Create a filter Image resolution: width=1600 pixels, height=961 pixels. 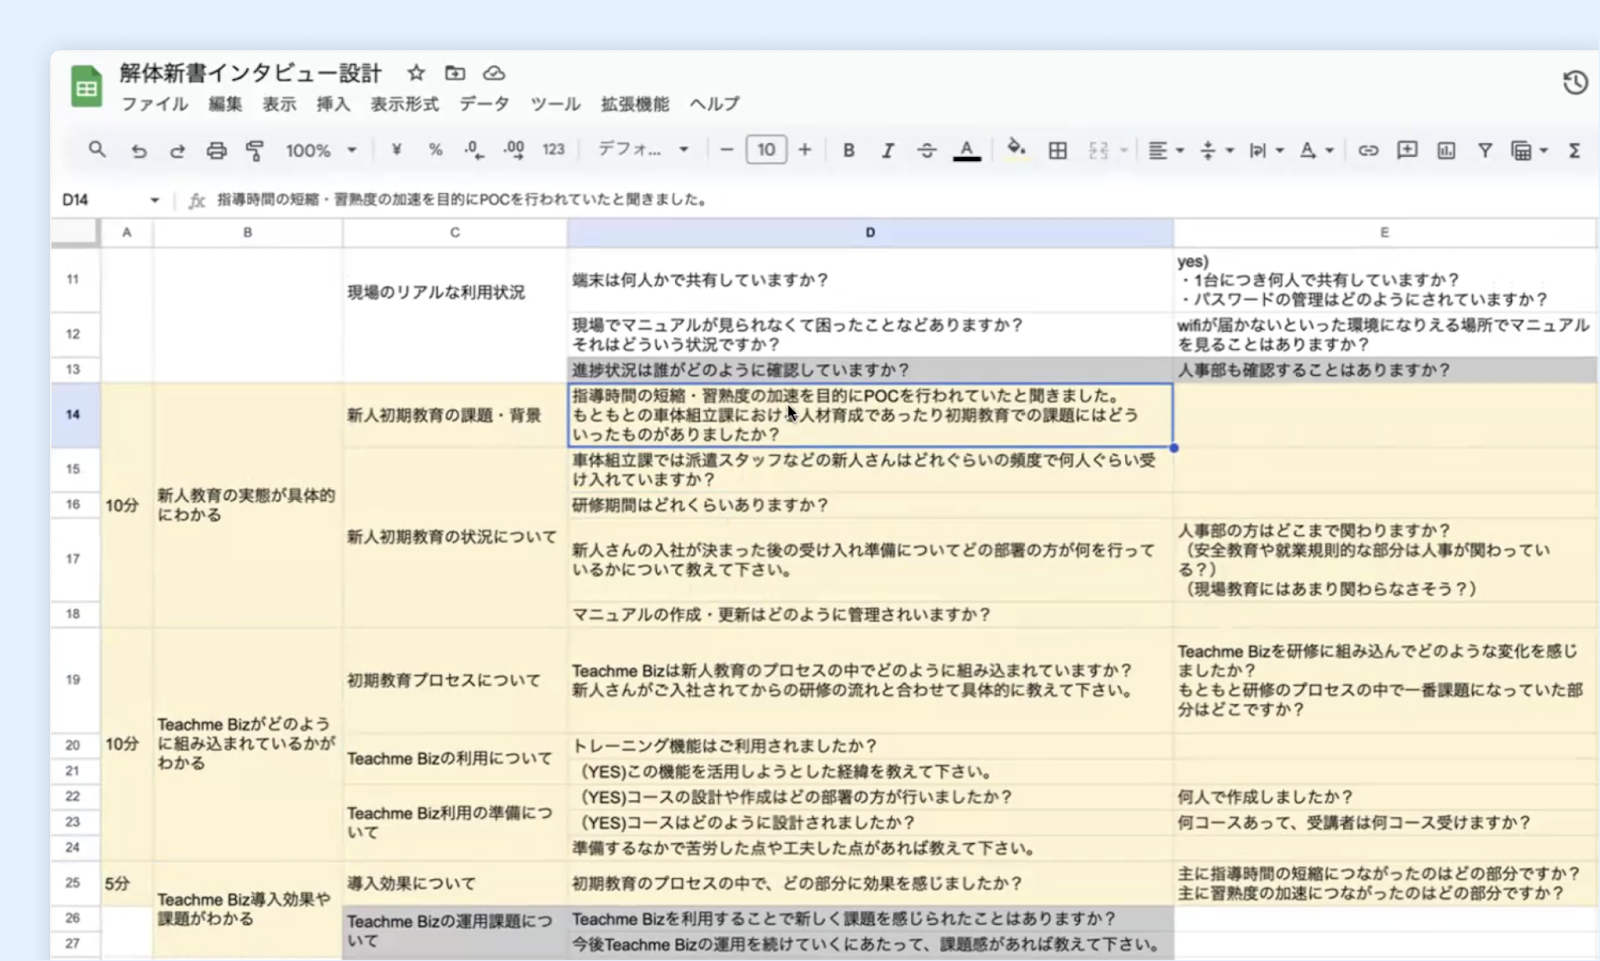[x=1485, y=150]
